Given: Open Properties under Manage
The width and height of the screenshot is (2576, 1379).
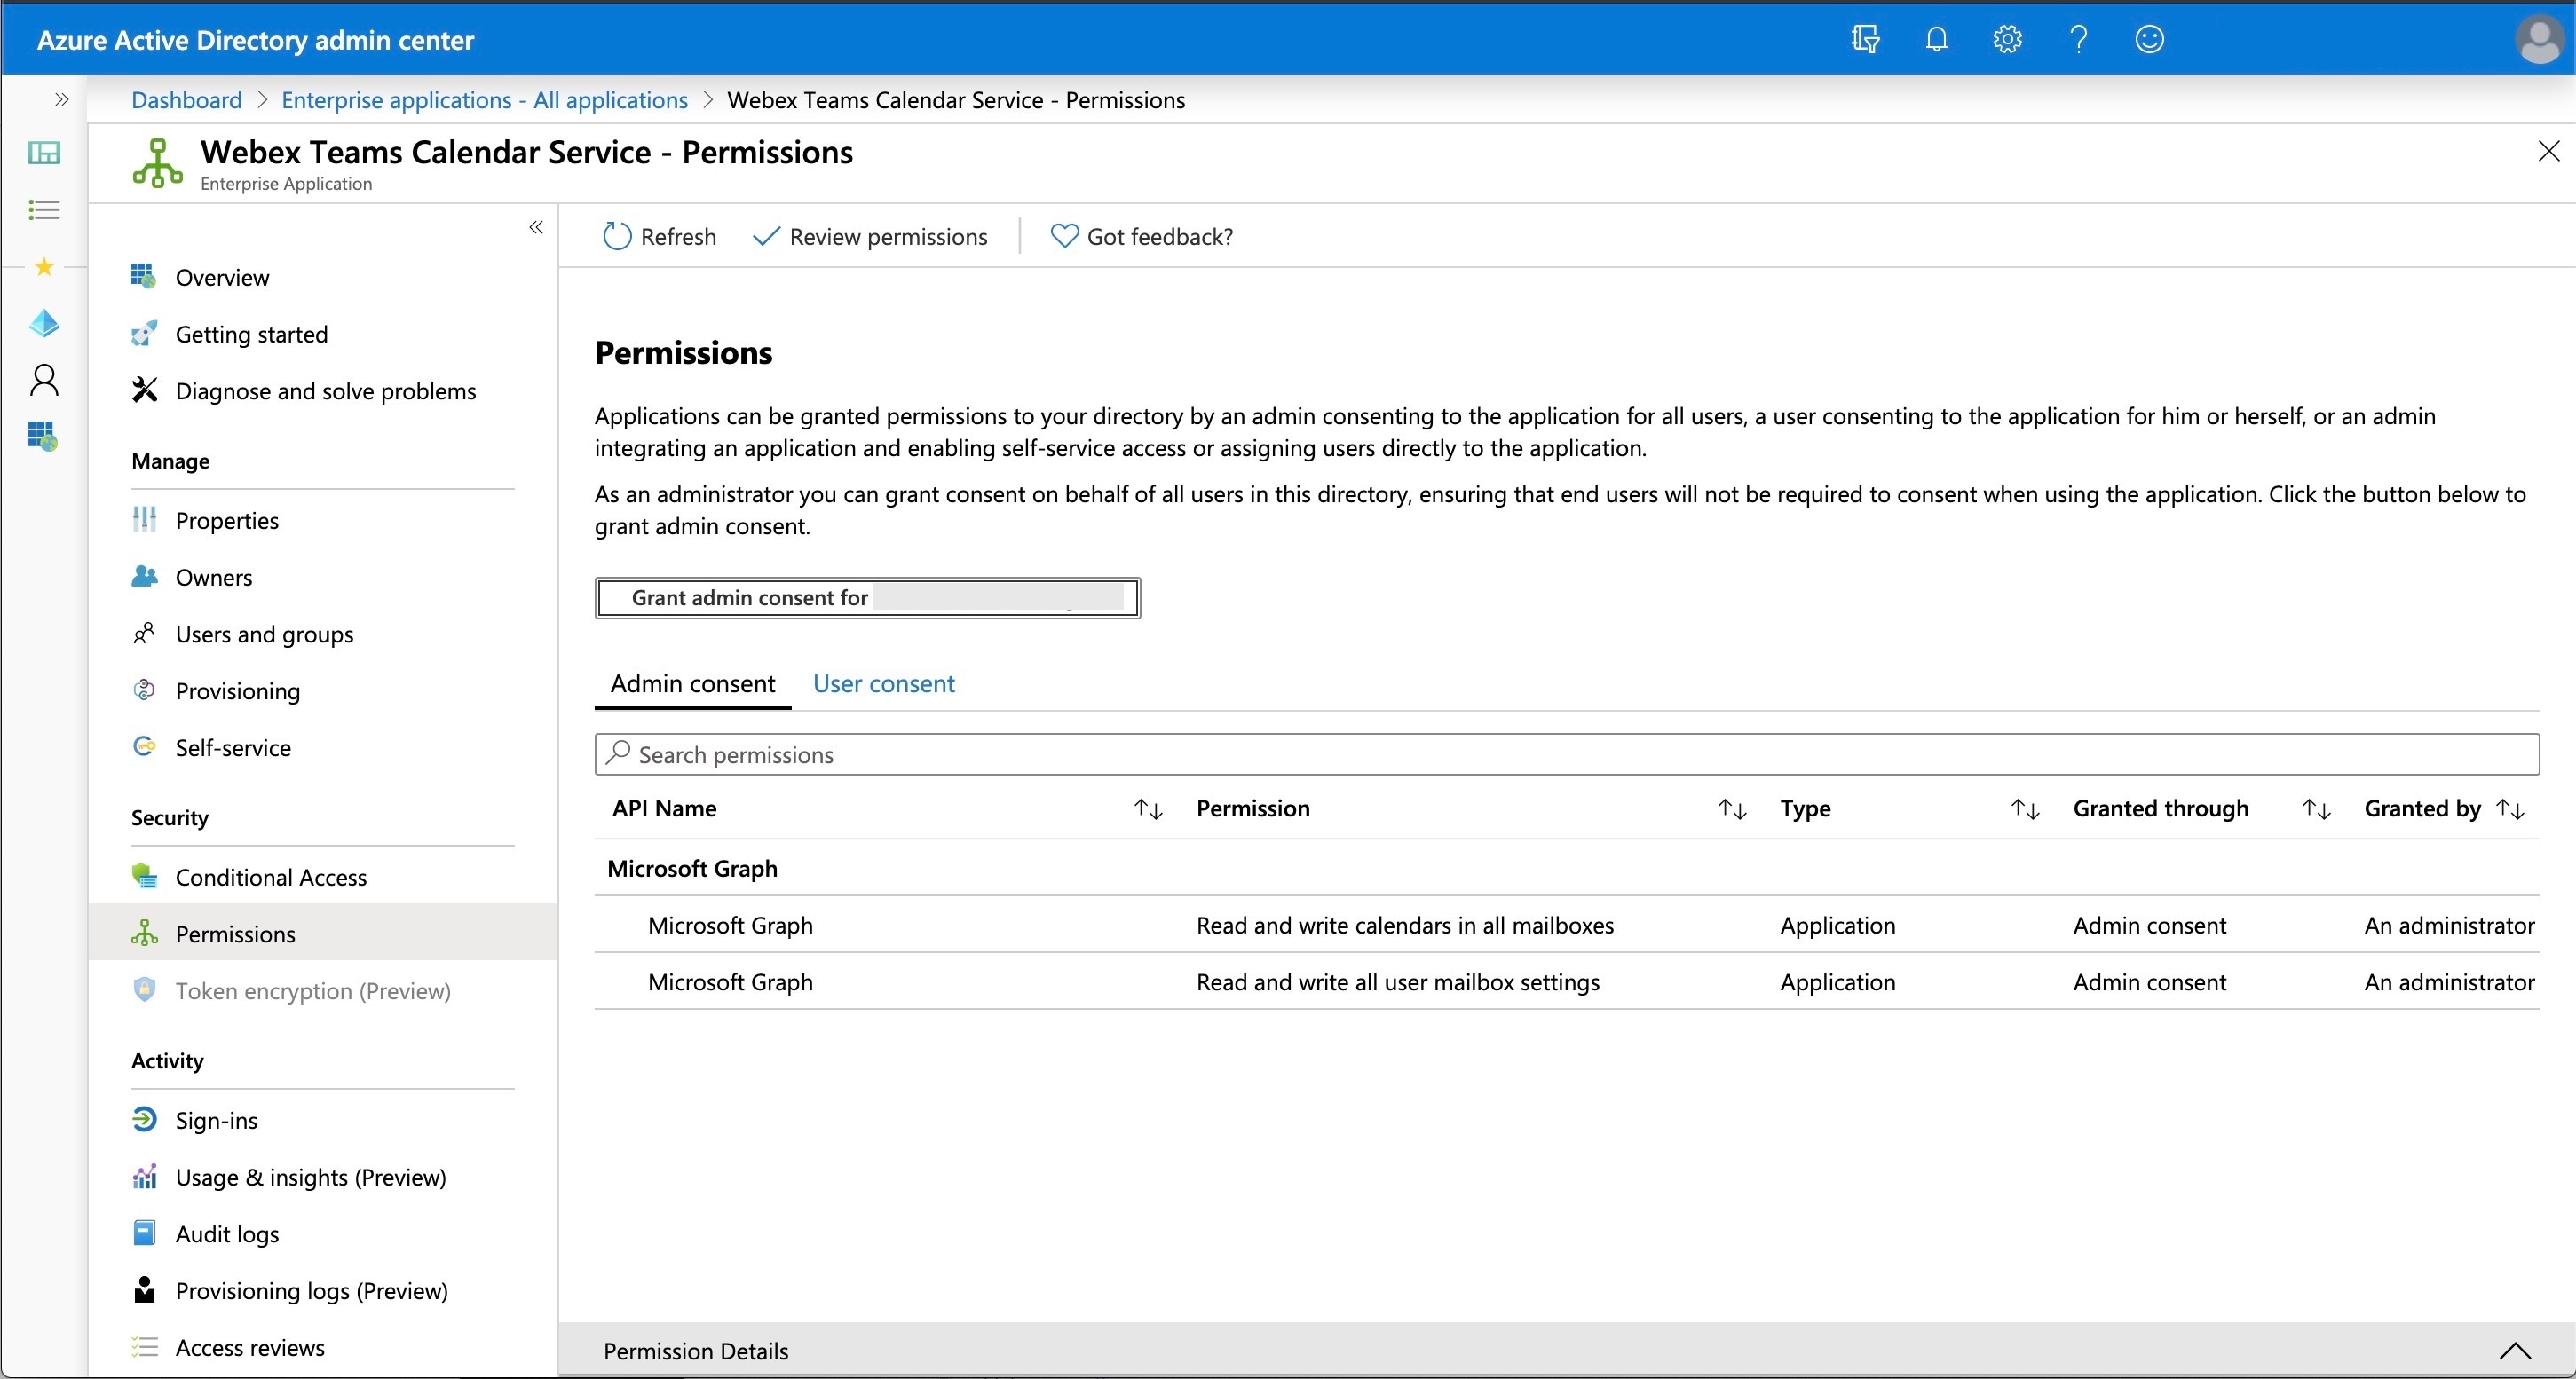Looking at the screenshot, I should pos(227,520).
